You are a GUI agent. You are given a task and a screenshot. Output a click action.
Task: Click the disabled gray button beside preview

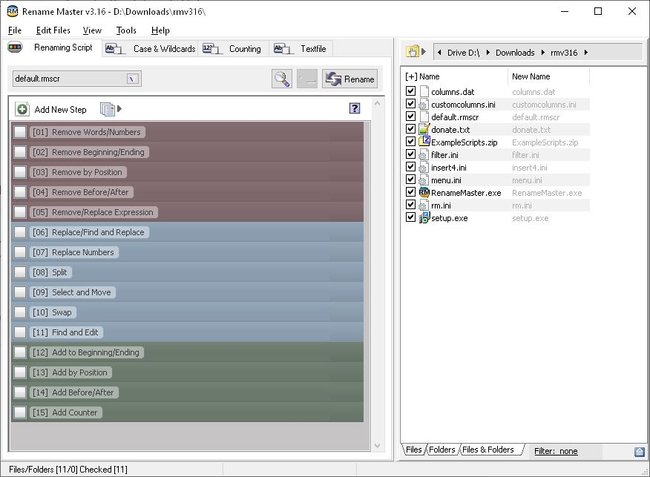pos(307,79)
